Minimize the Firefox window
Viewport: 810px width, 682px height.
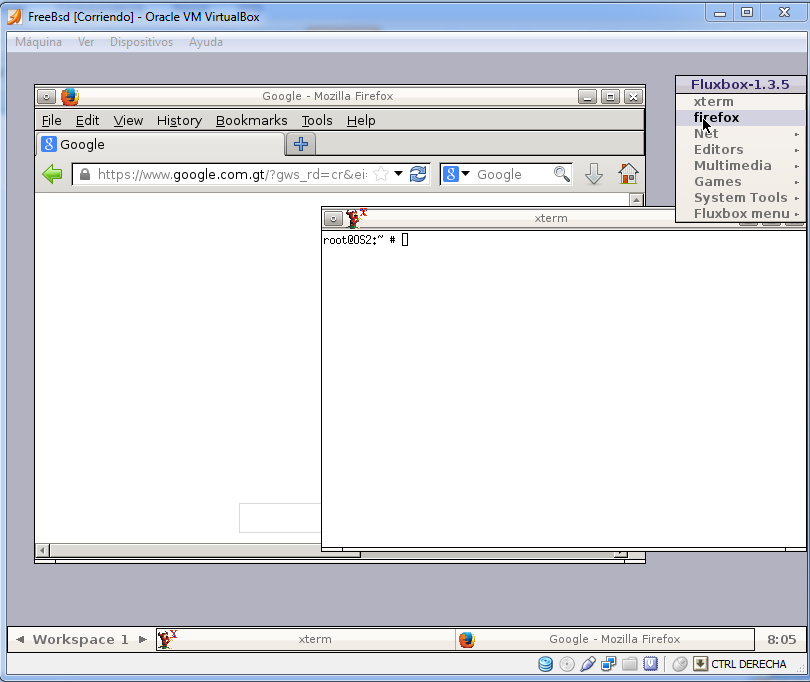587,97
